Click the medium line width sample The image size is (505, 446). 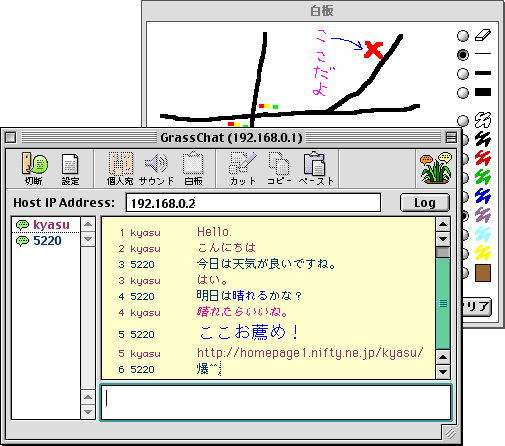click(483, 73)
